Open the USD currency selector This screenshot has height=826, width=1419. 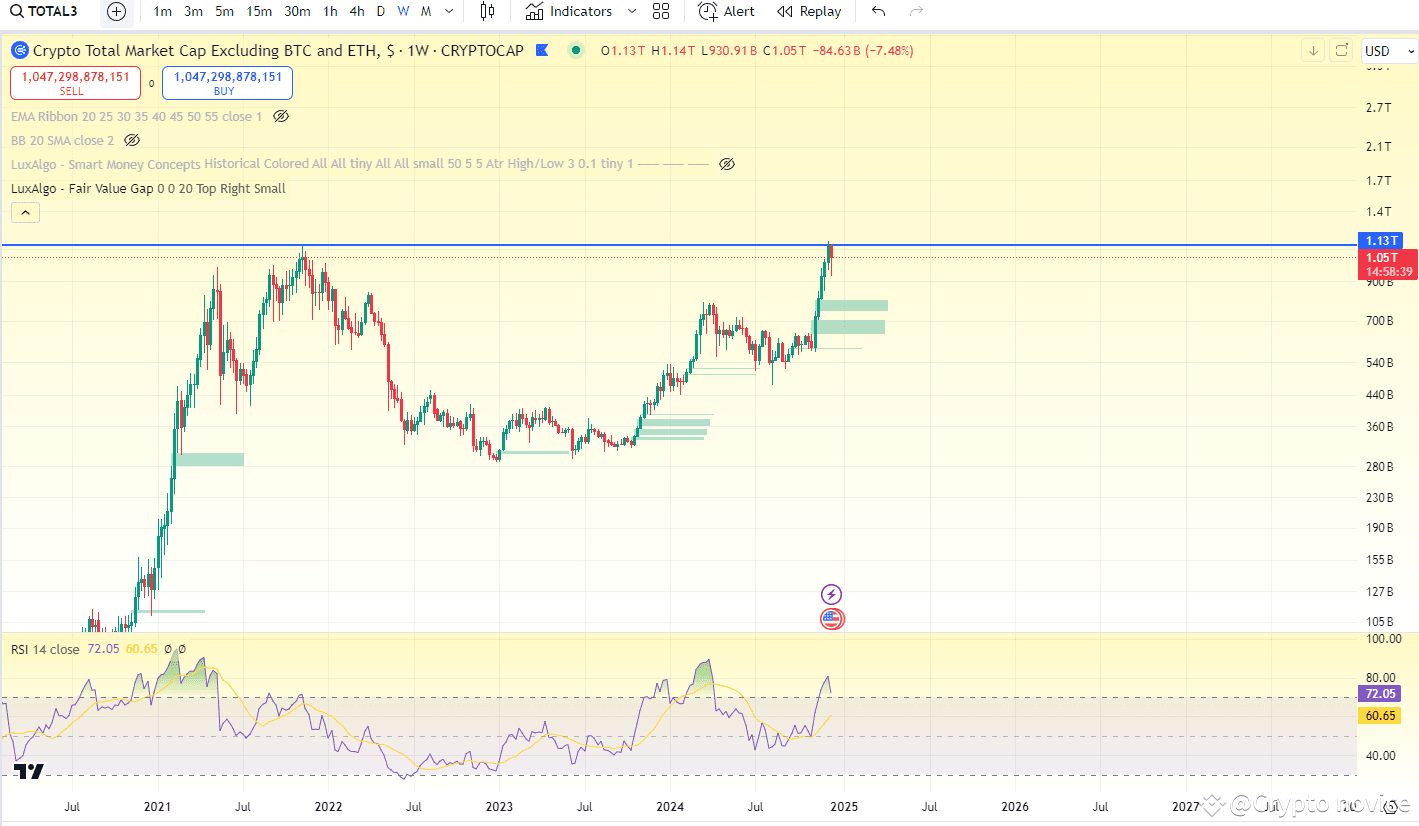(x=1389, y=51)
